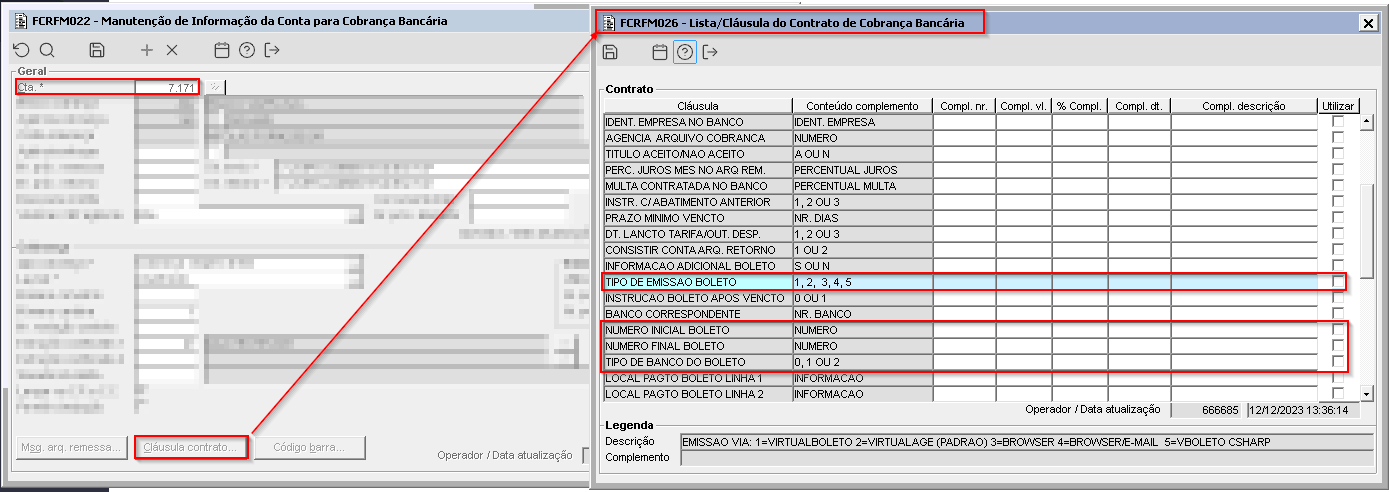Viewport: 1389px width, 492px height.
Task: Tick Utilizar for PRAZO MINIMO VENCTO
Action: click(1338, 218)
